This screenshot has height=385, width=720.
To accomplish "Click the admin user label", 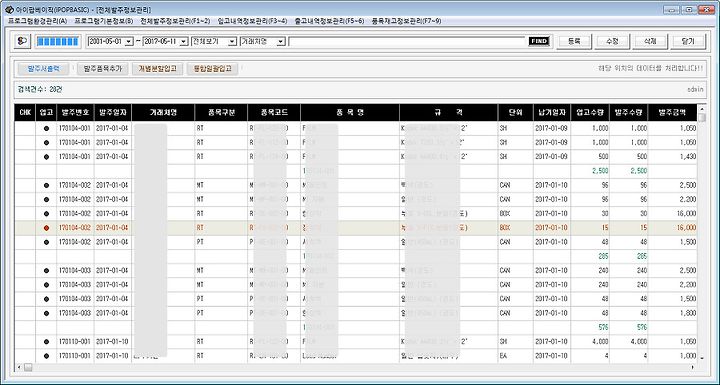I will coord(695,90).
